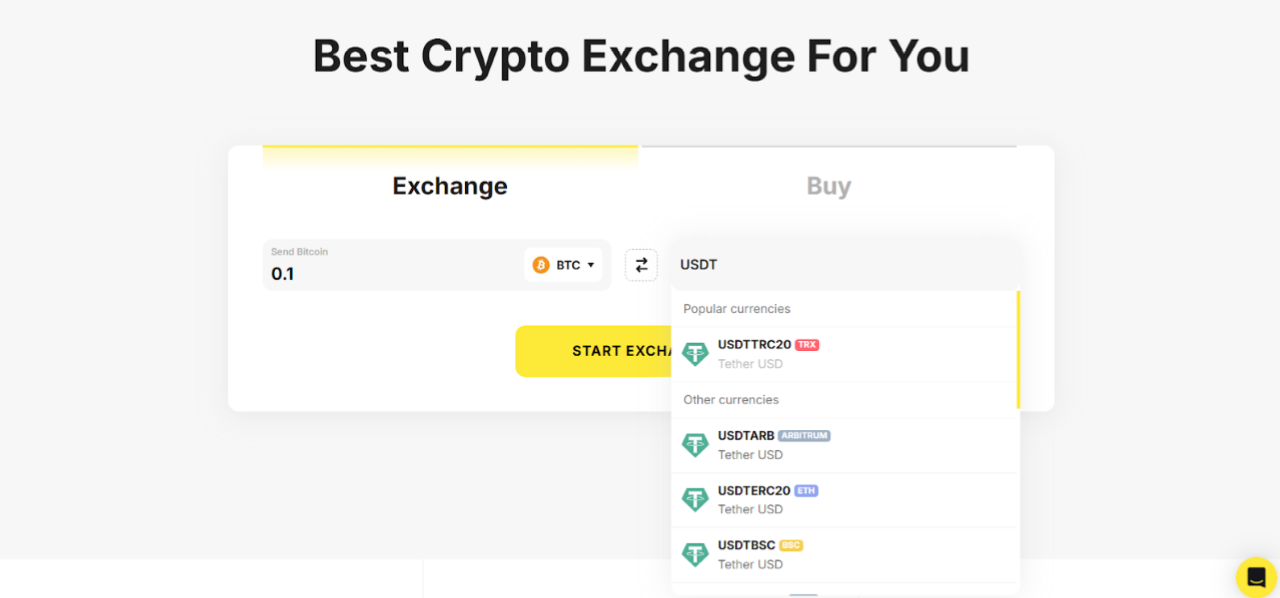Switch to the Exchange tab
Screen dimensions: 1280x598
[x=450, y=186]
